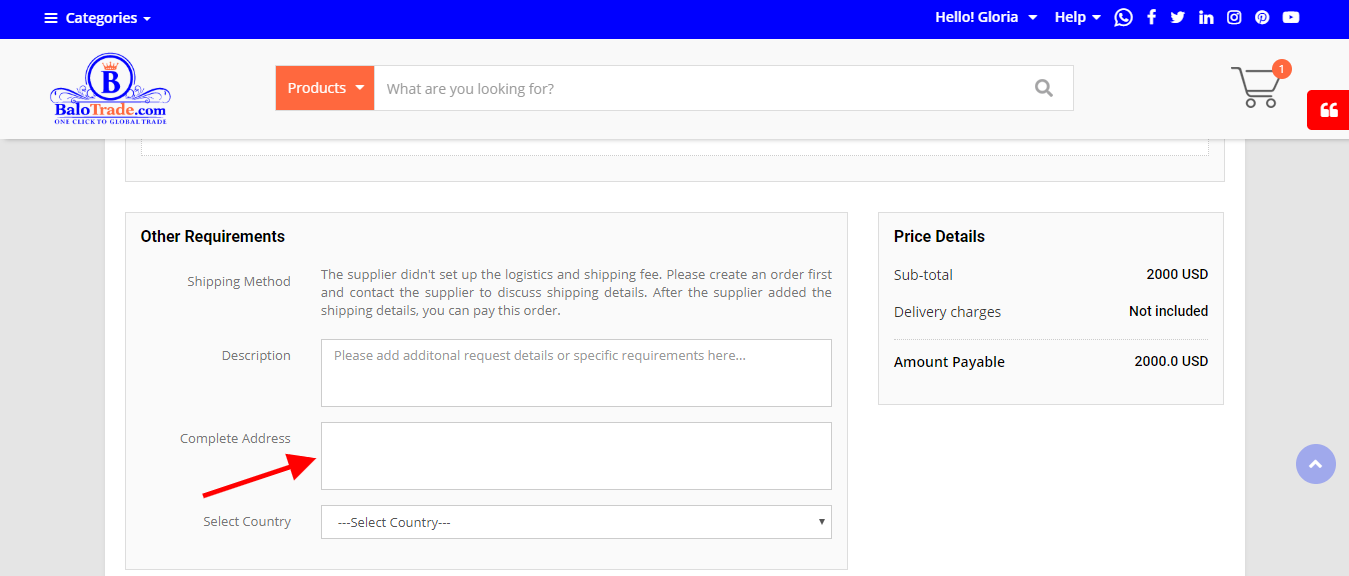Open the Select Country dropdown
The width and height of the screenshot is (1349, 576).
[x=576, y=522]
